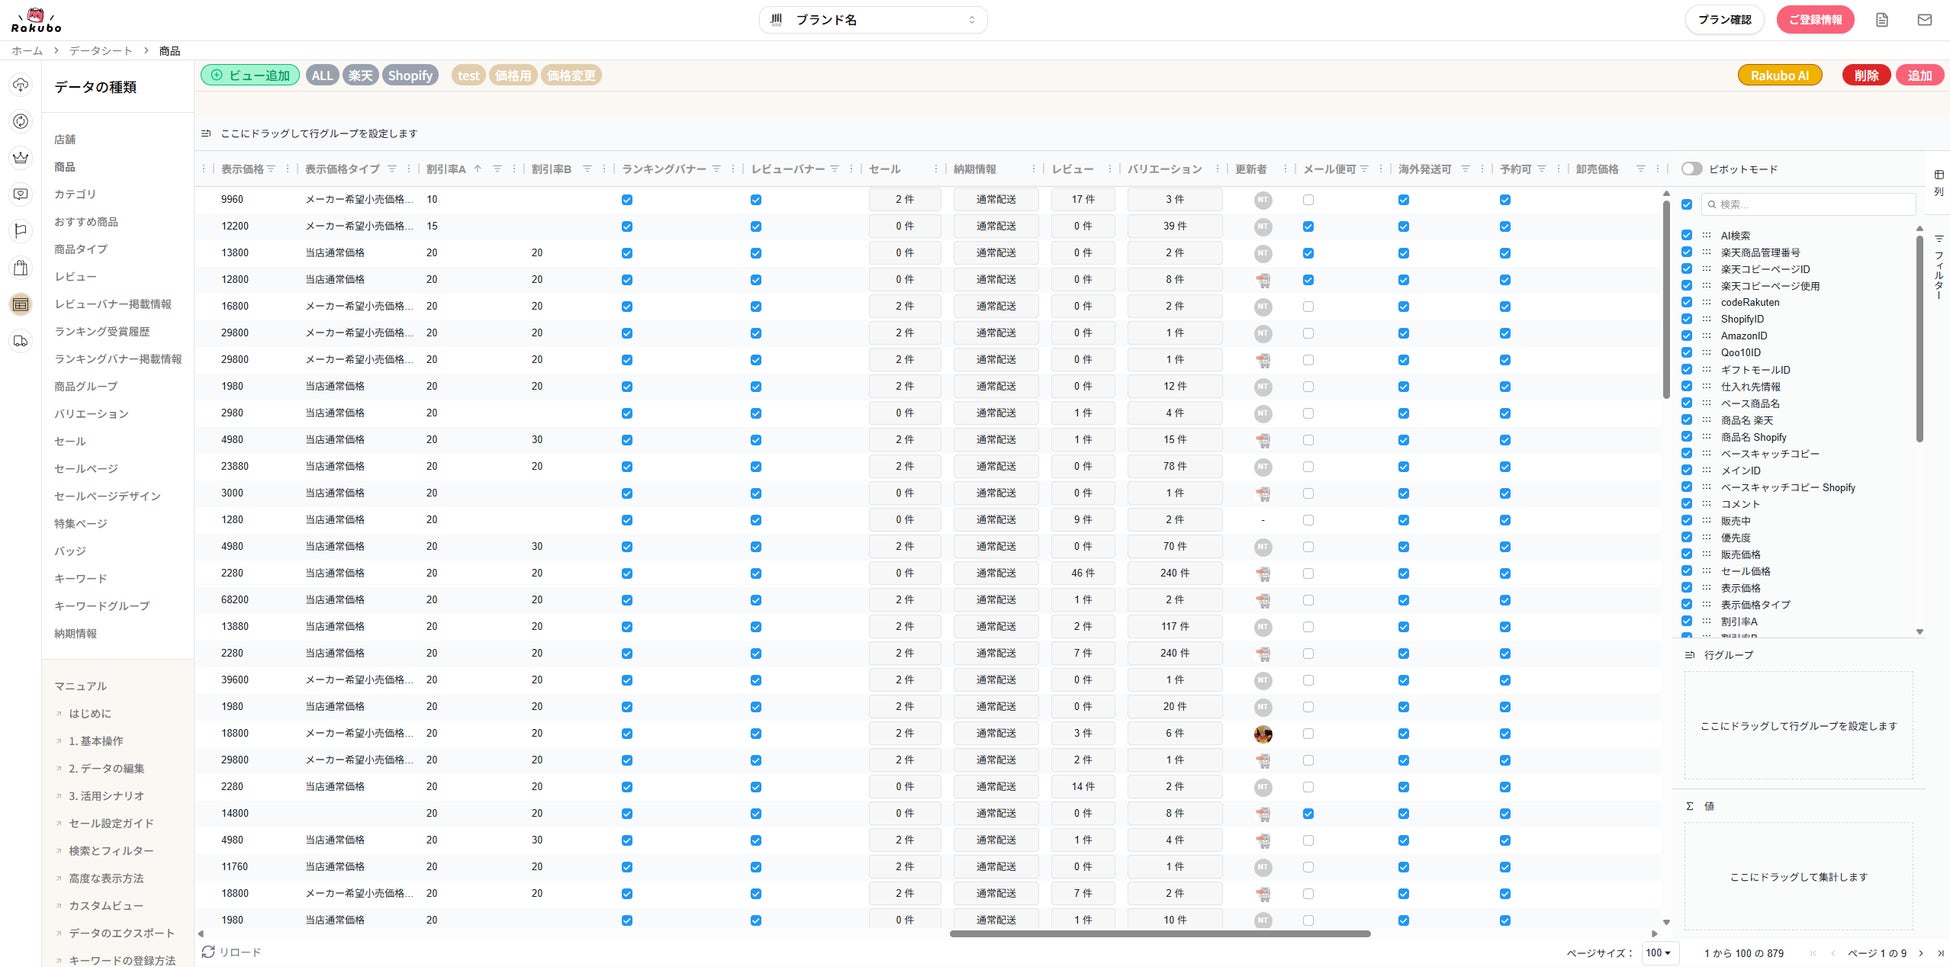Select 楽天 view tab
1950x967 pixels.
[x=360, y=75]
